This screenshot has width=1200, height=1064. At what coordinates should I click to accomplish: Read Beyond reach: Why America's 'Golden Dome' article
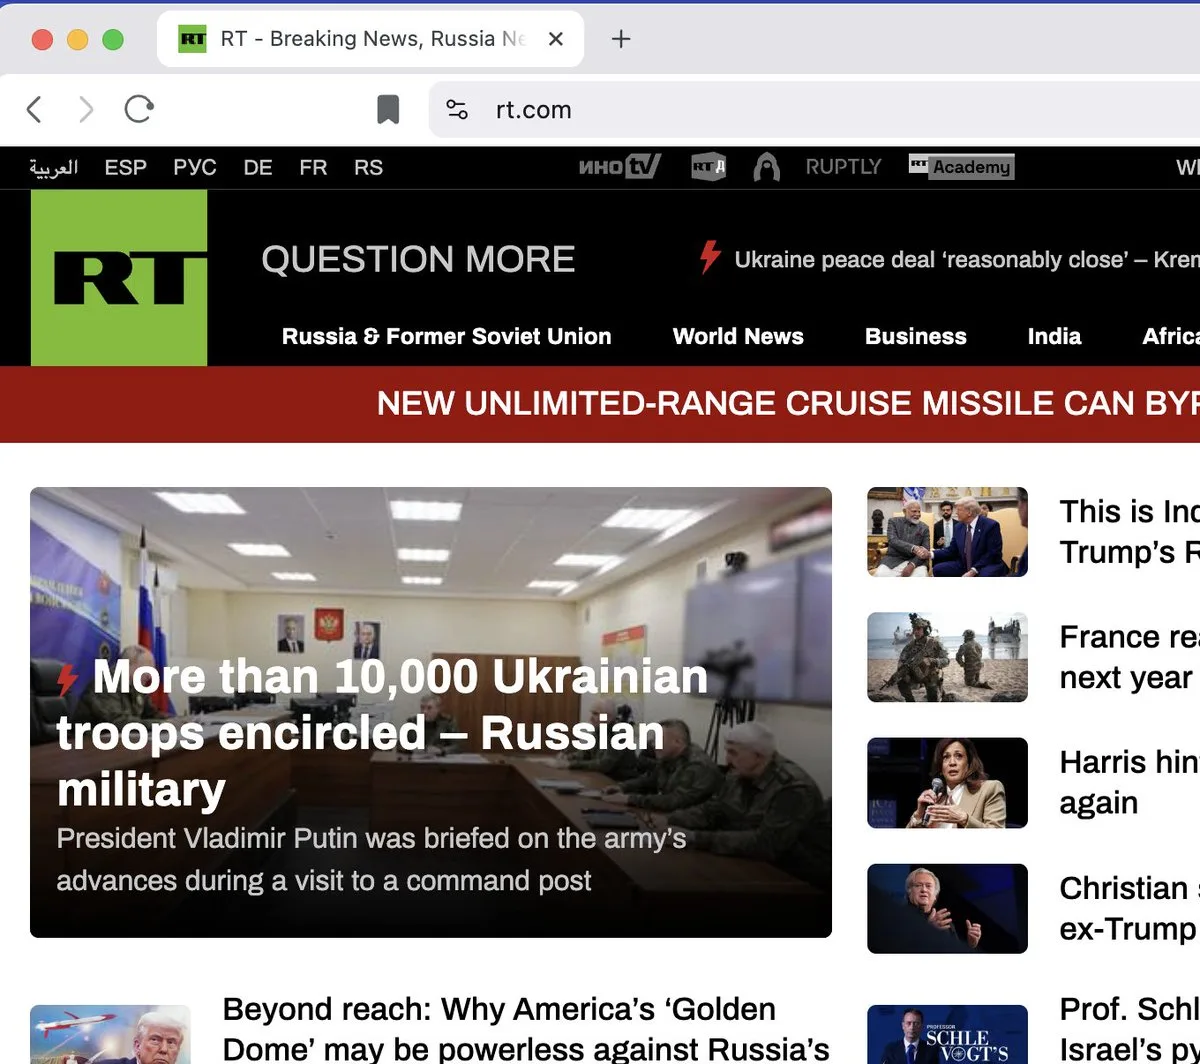pyautogui.click(x=526, y=1029)
